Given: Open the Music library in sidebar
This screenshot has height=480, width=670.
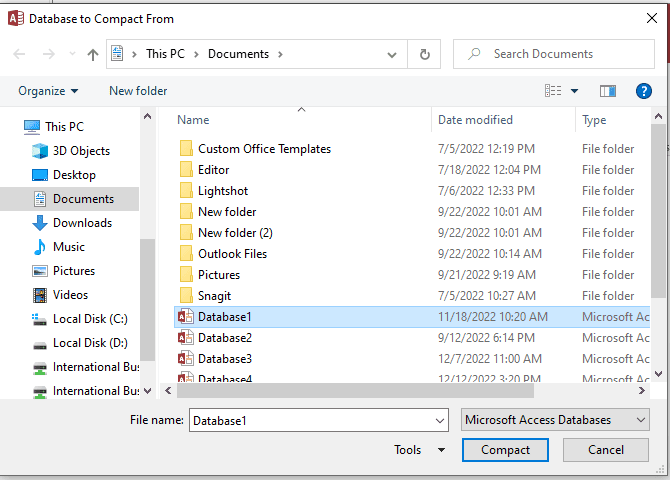Looking at the screenshot, I should point(68,247).
